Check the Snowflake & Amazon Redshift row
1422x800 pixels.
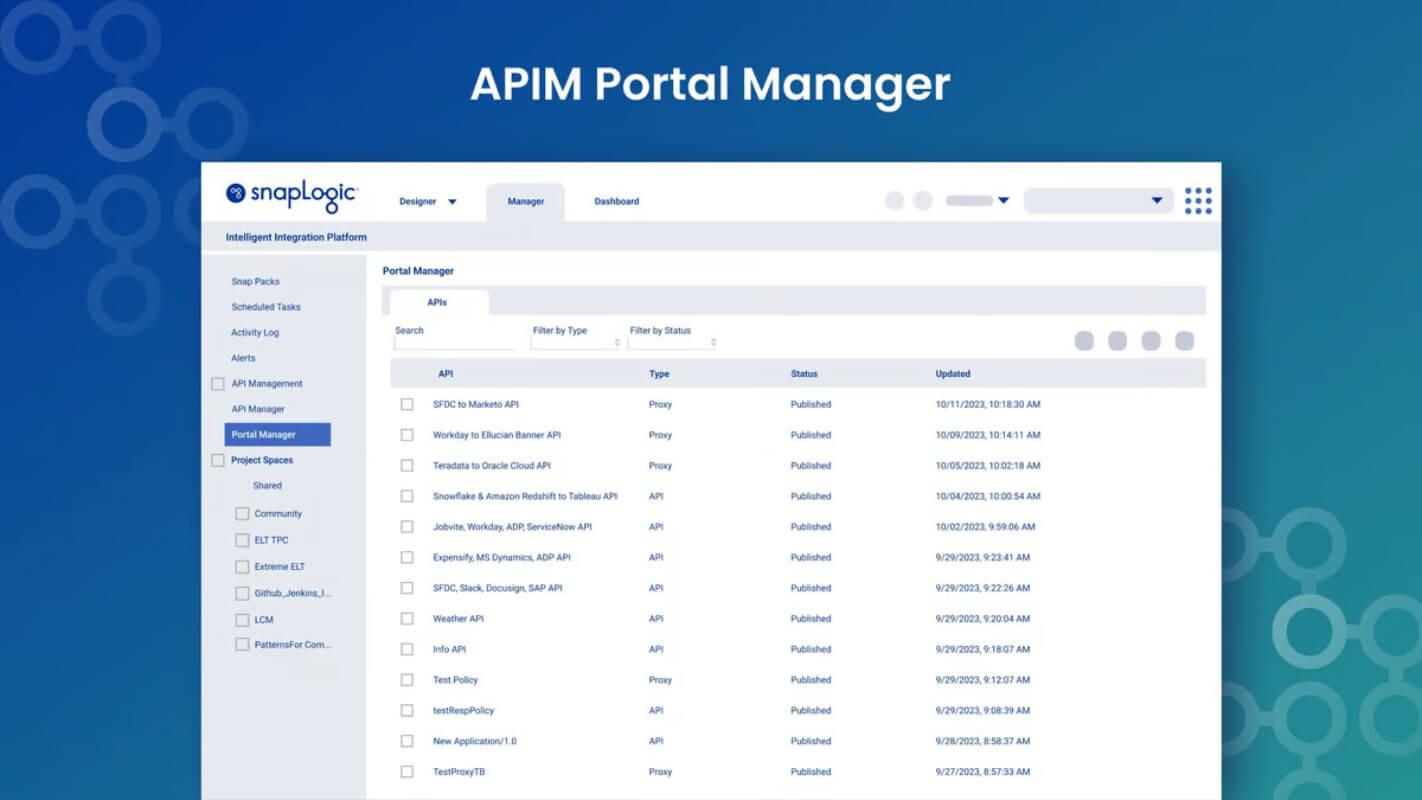point(407,496)
